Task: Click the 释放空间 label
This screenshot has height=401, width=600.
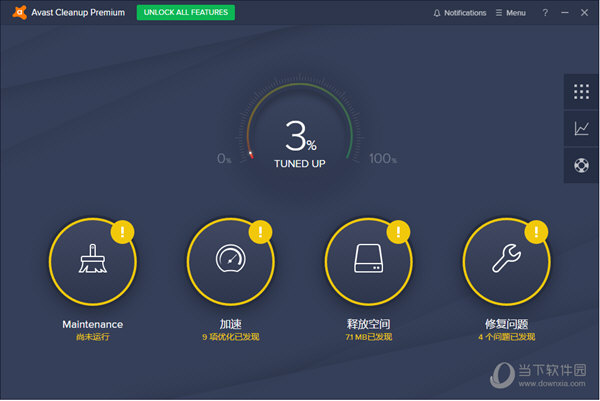Action: click(x=368, y=324)
